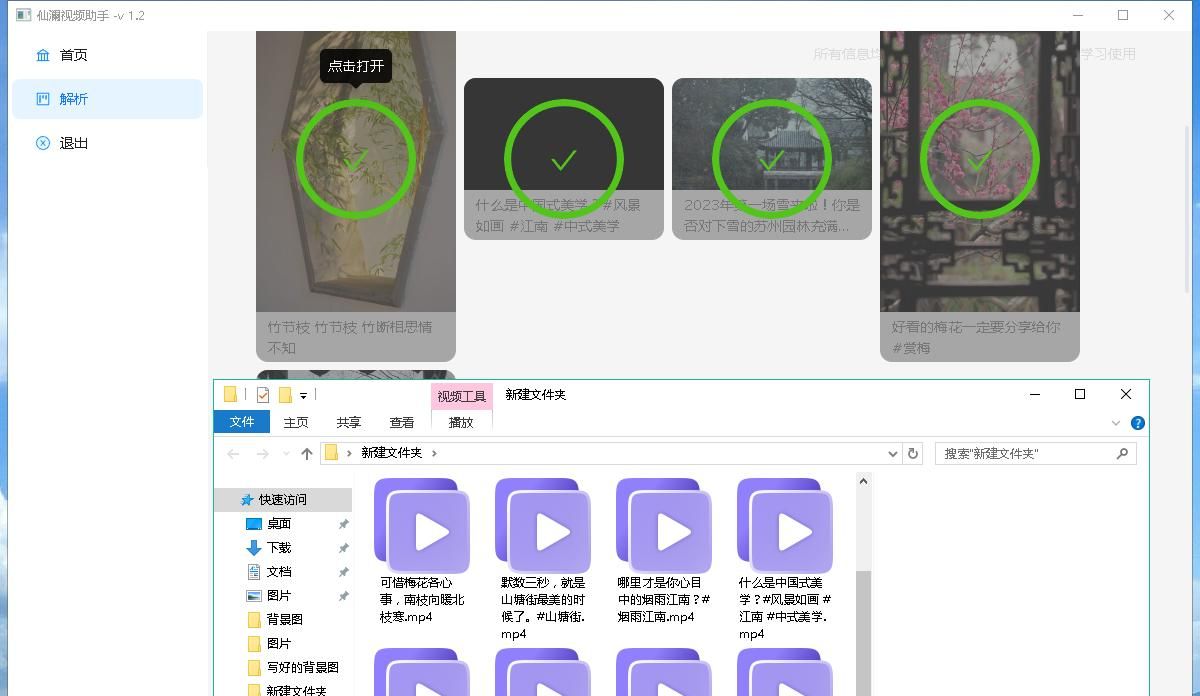Open 桌面 in navigation pane
The image size is (1200, 696).
(x=279, y=523)
